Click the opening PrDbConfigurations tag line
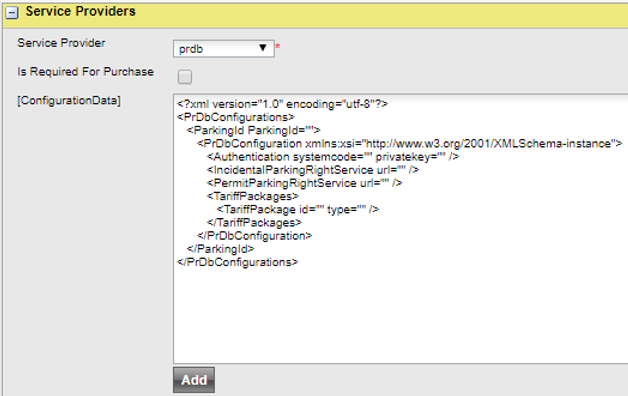 (236, 117)
